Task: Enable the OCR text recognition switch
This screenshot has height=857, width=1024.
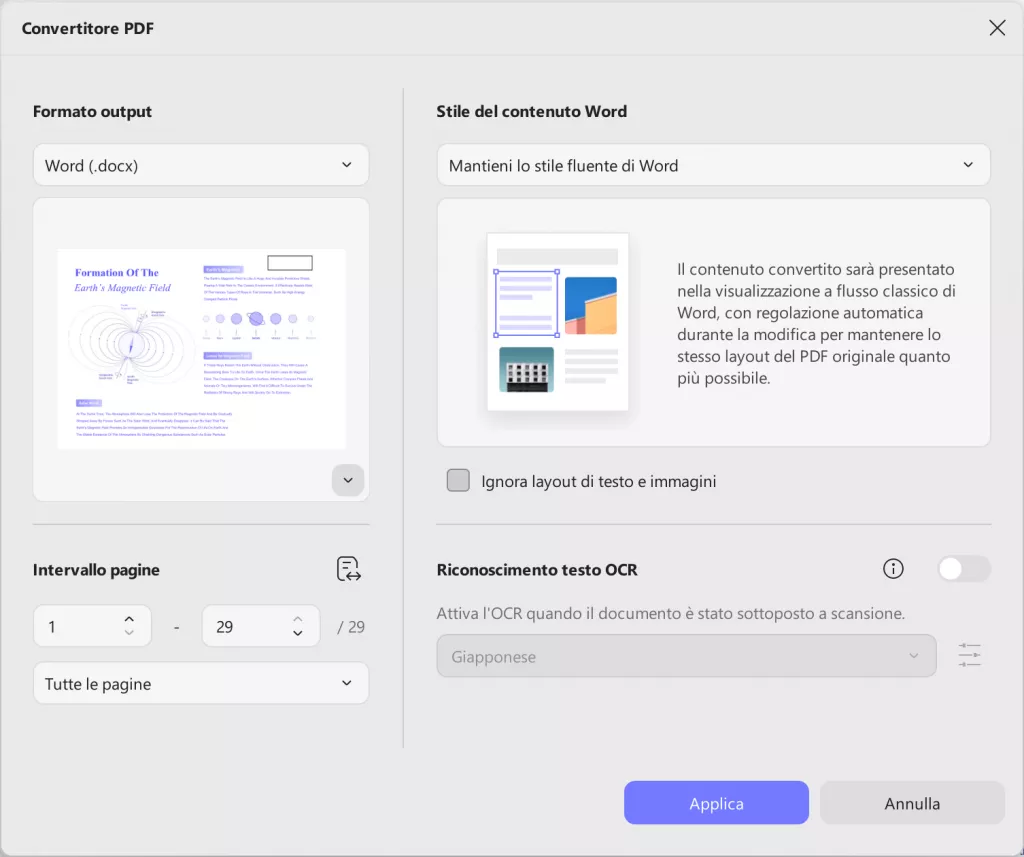Action: [x=963, y=569]
